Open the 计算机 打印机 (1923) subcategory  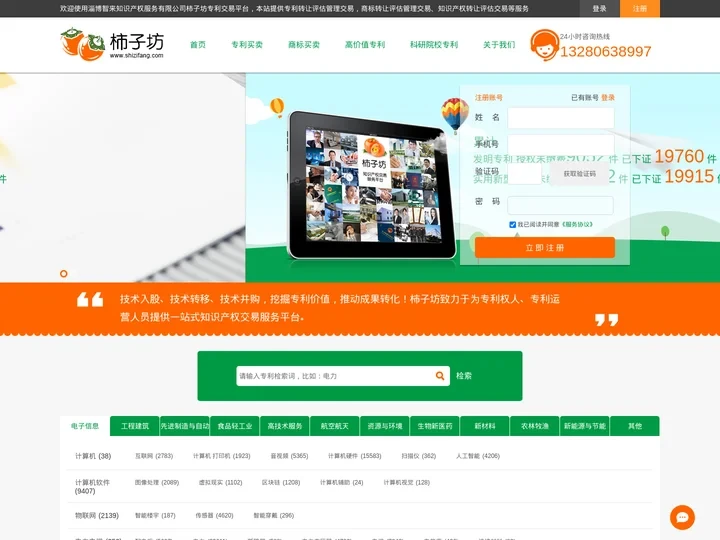click(221, 456)
